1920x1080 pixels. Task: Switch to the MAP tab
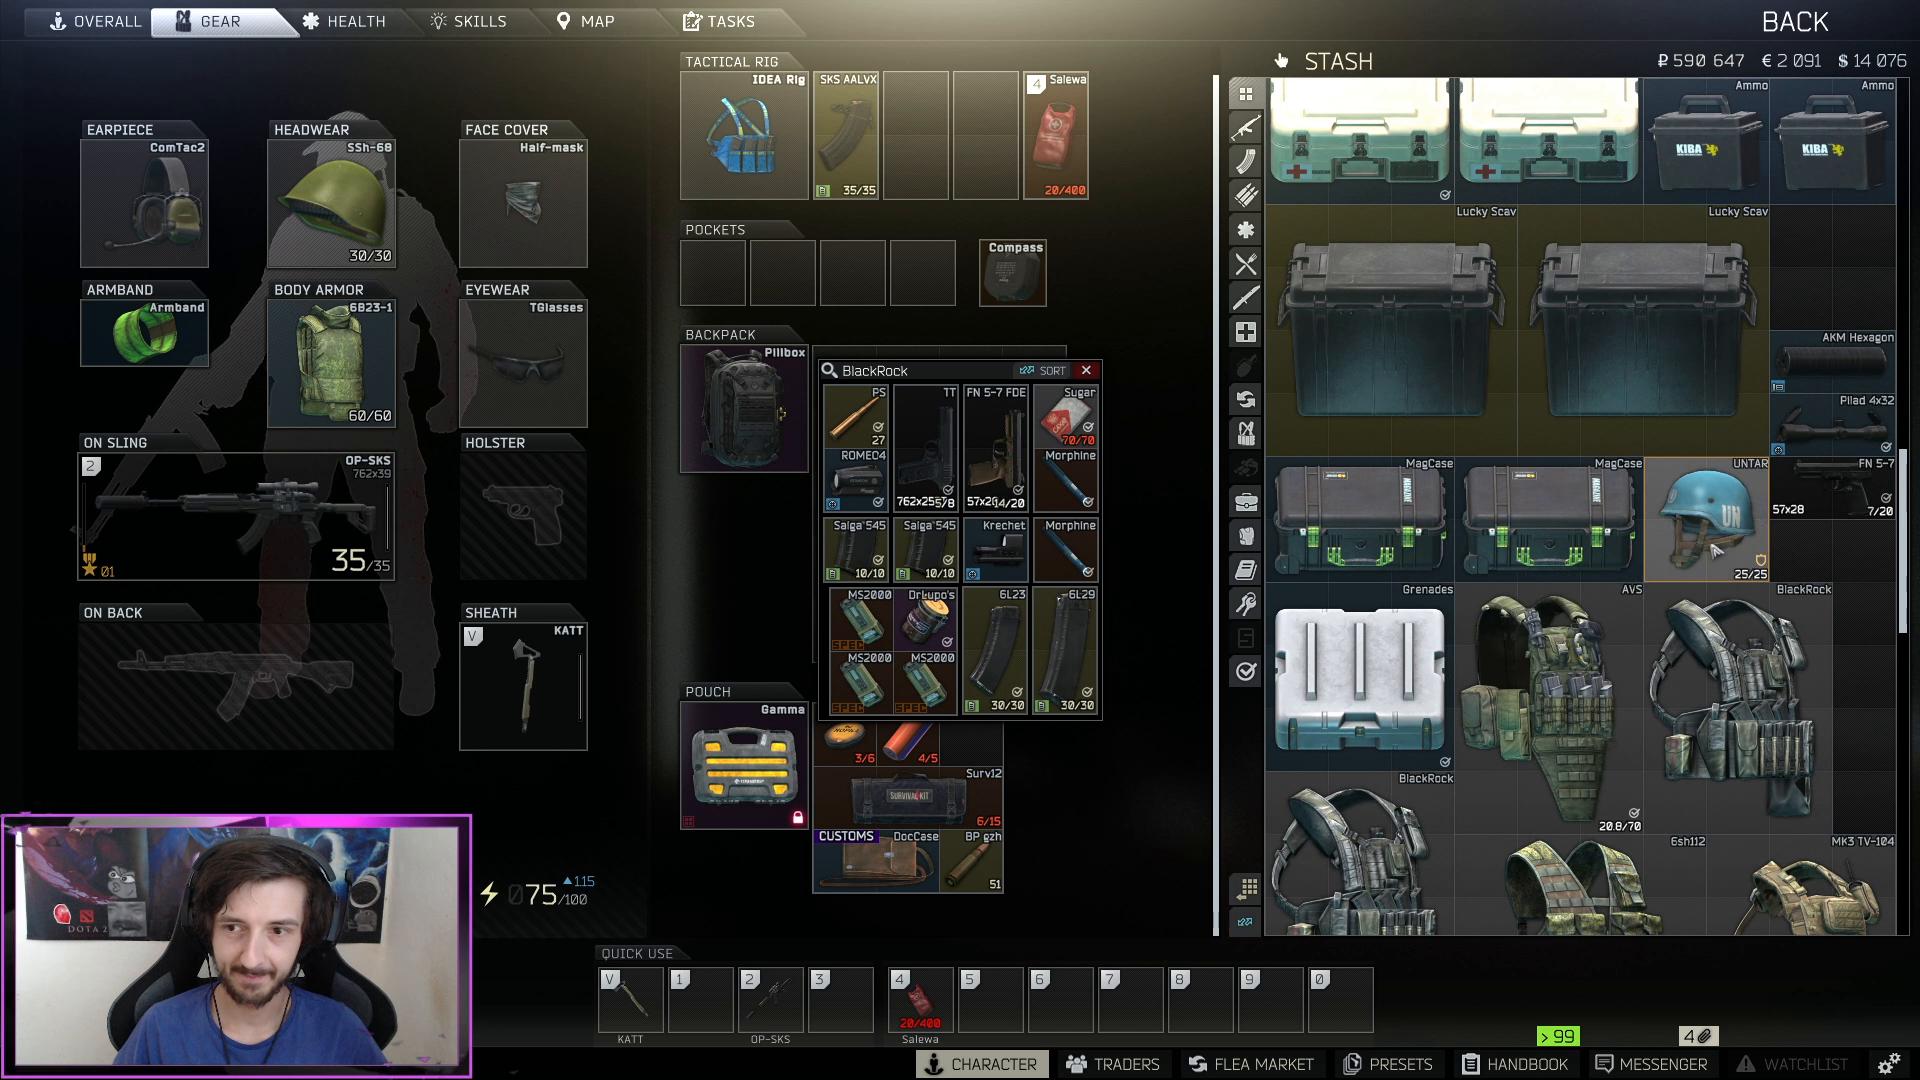[x=586, y=21]
